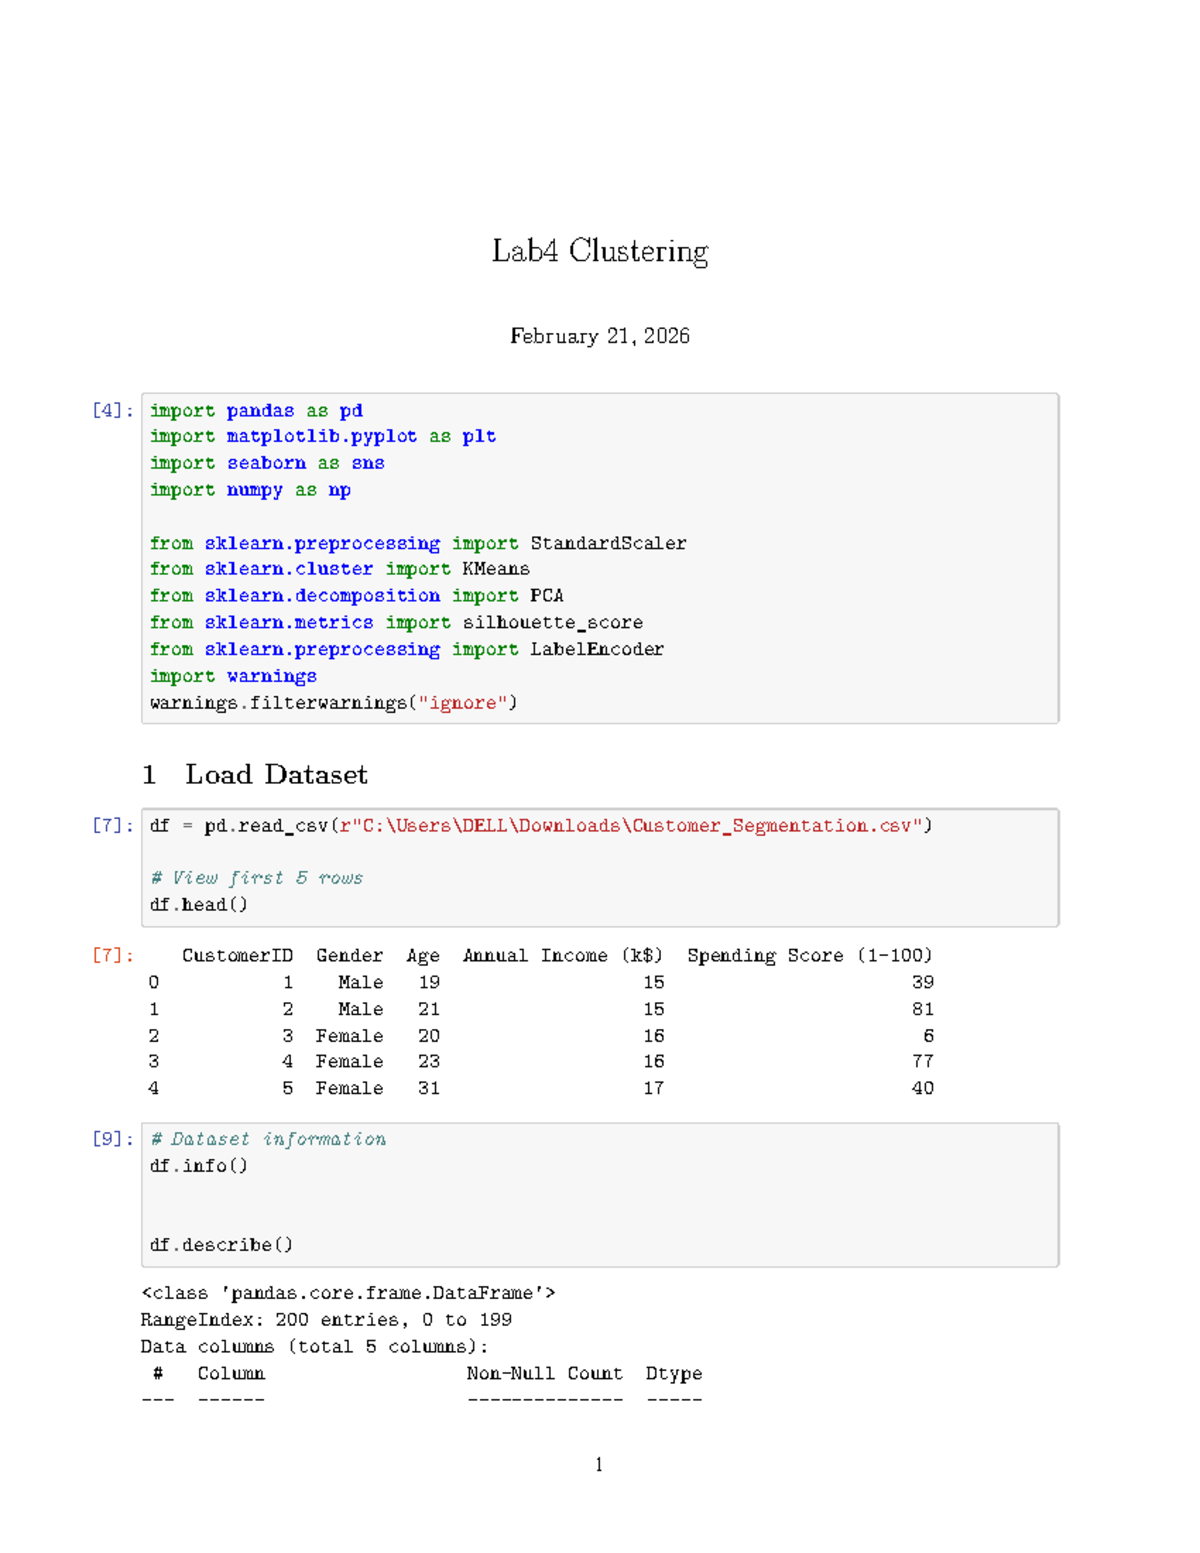Click the 'Lab4 Clustering' document title
1200x1553 pixels.
600,251
